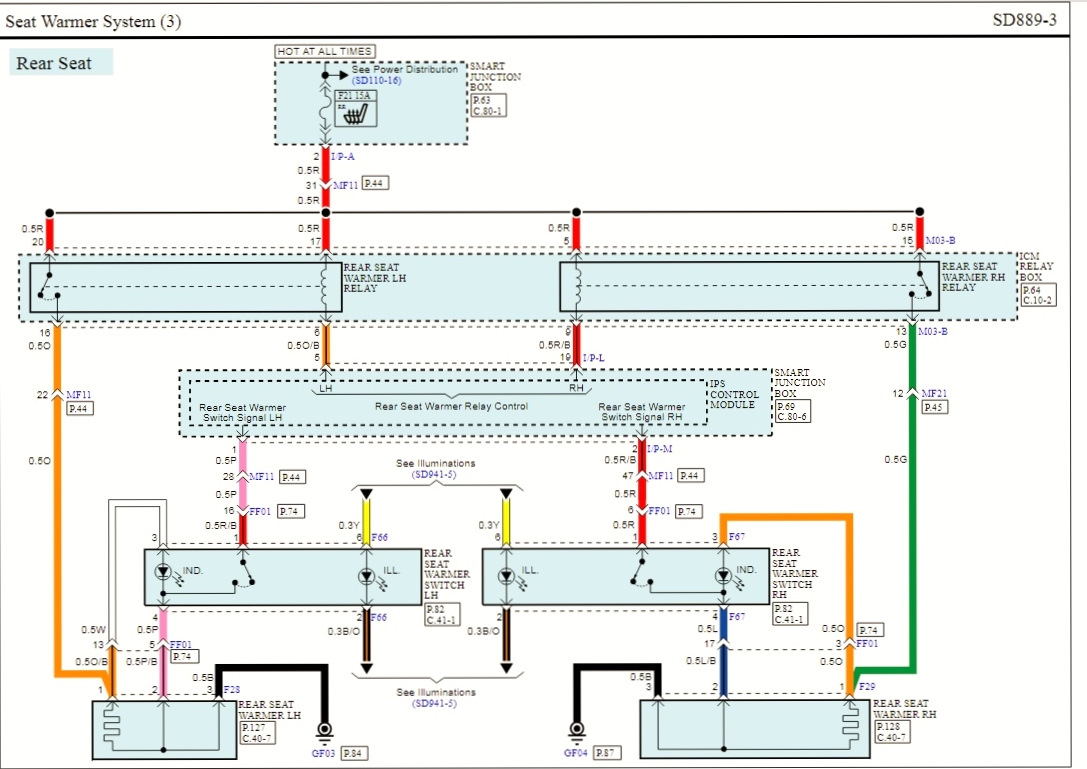Click the GF04 ground point link
This screenshot has height=769, width=1087.
pyautogui.click(x=575, y=752)
